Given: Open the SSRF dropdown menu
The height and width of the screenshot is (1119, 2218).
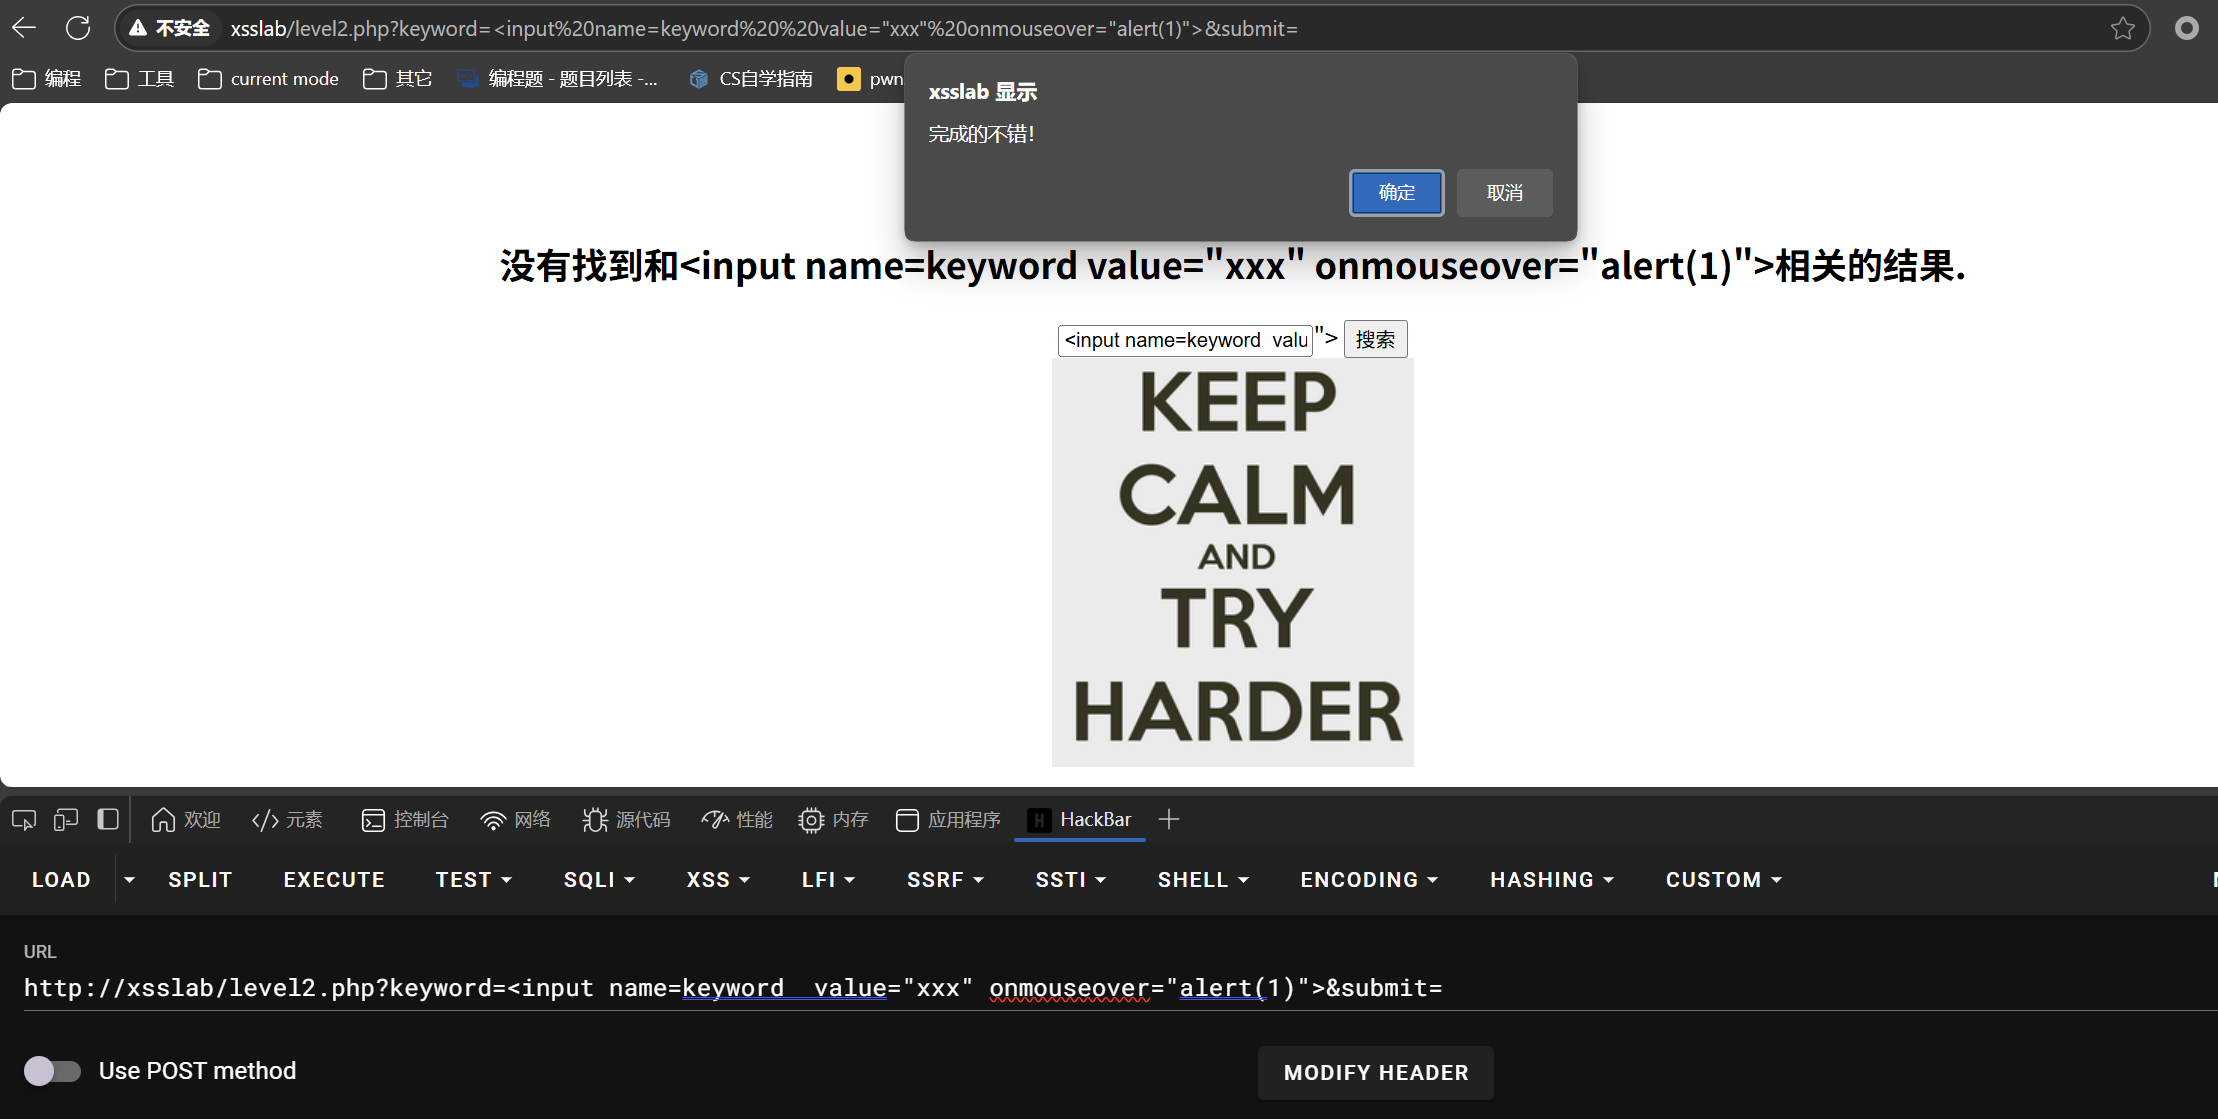Looking at the screenshot, I should [945, 880].
